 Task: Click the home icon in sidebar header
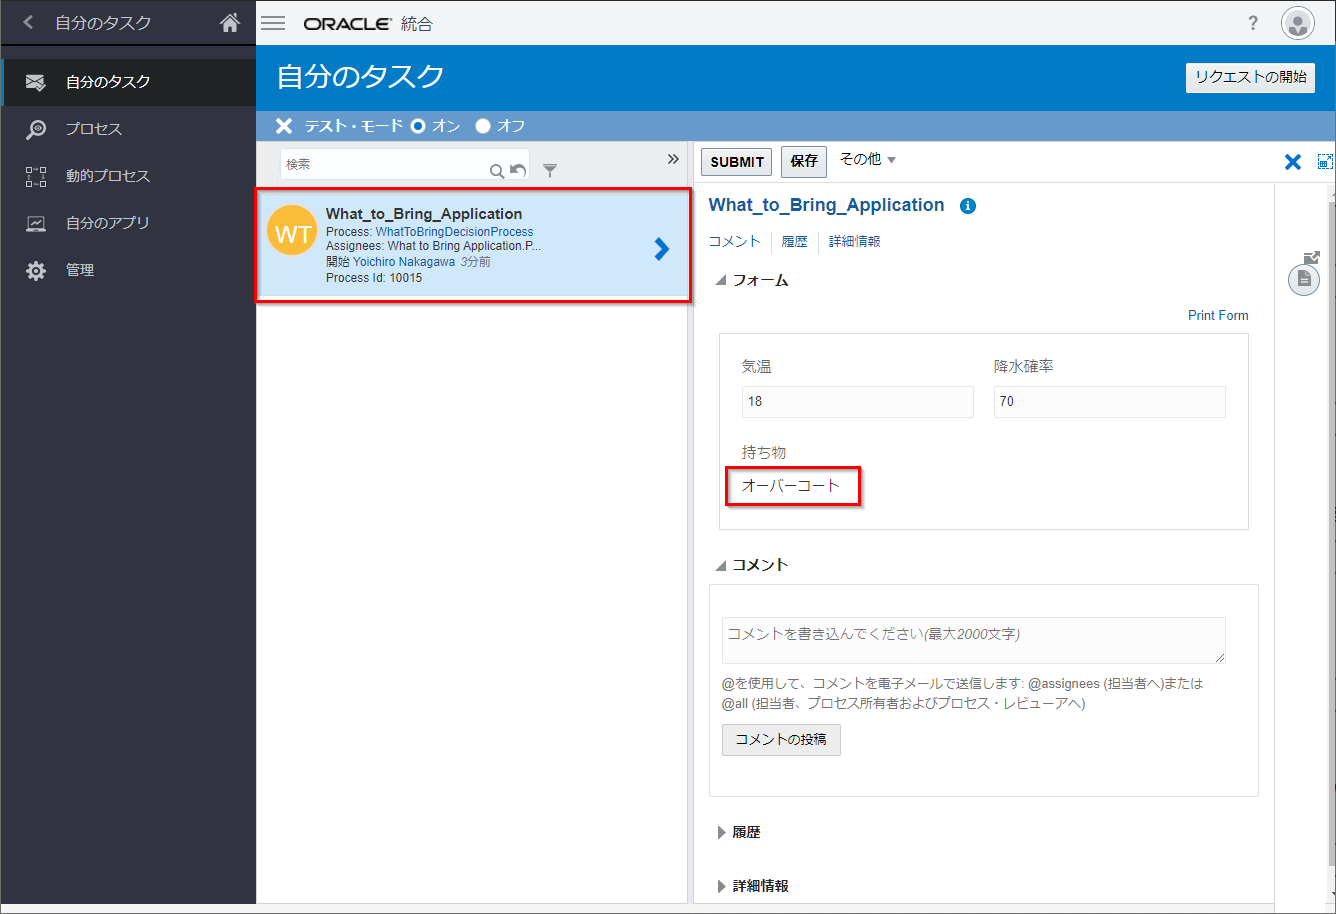coord(230,23)
